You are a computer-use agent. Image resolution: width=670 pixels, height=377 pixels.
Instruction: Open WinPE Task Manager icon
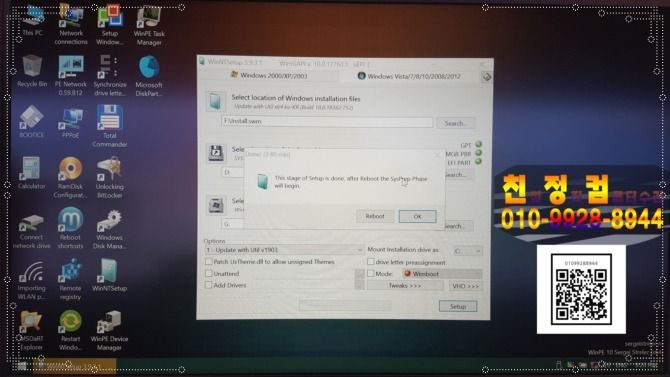[149, 25]
